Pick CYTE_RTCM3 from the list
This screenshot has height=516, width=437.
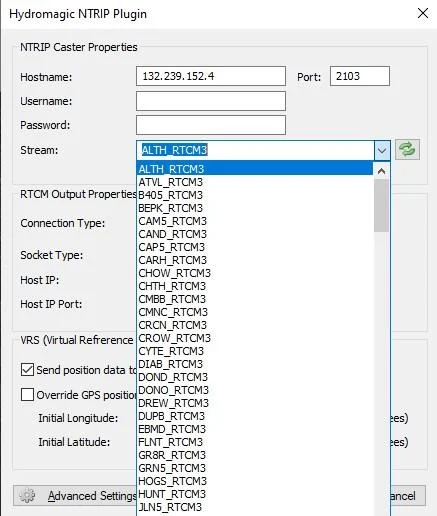(x=255, y=351)
